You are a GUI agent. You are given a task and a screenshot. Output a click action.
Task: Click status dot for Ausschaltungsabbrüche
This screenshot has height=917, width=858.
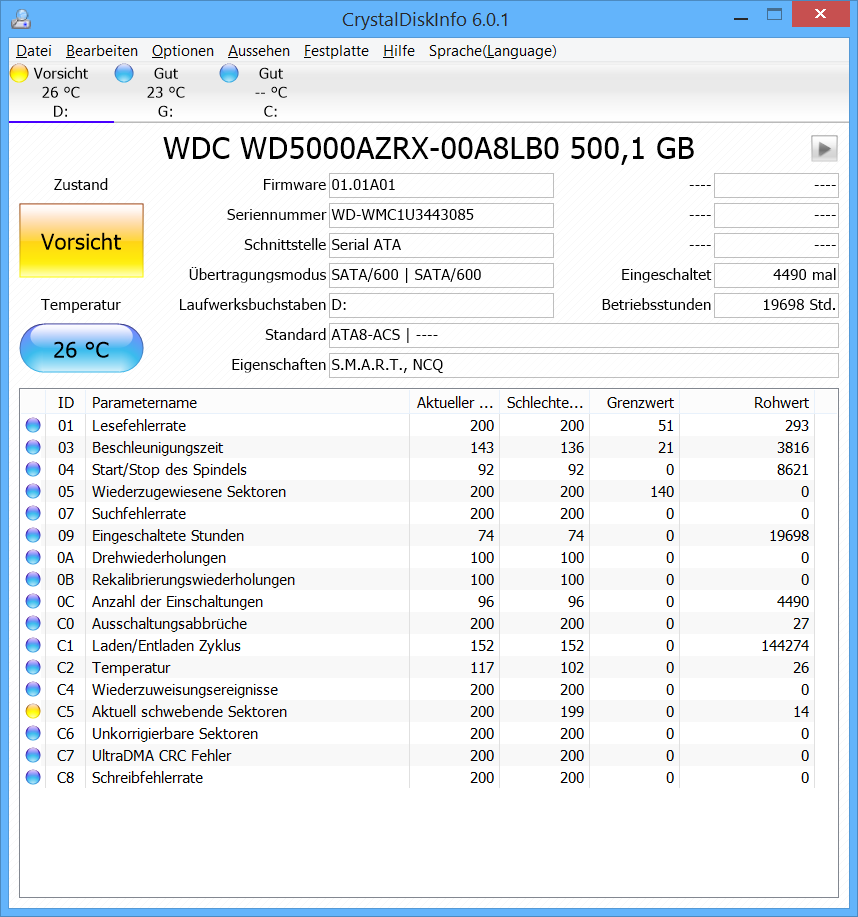33,623
